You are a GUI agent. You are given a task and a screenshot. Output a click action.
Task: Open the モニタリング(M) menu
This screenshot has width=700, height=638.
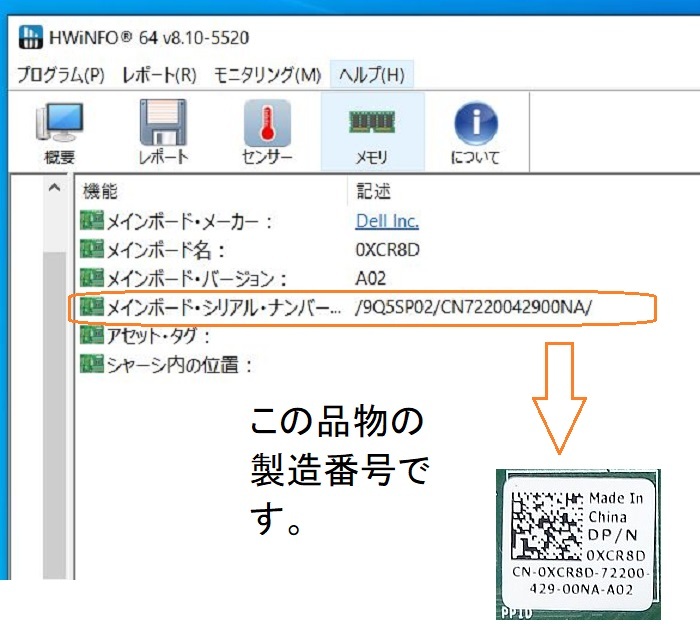[x=267, y=75]
